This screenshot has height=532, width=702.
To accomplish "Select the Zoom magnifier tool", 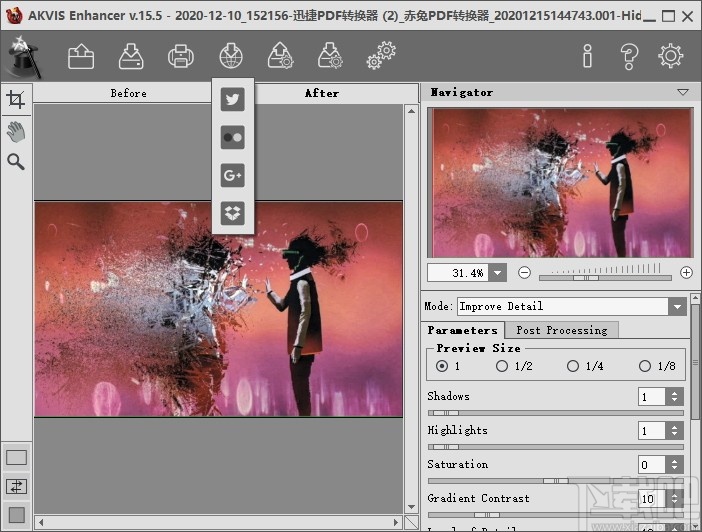I will click(x=16, y=162).
